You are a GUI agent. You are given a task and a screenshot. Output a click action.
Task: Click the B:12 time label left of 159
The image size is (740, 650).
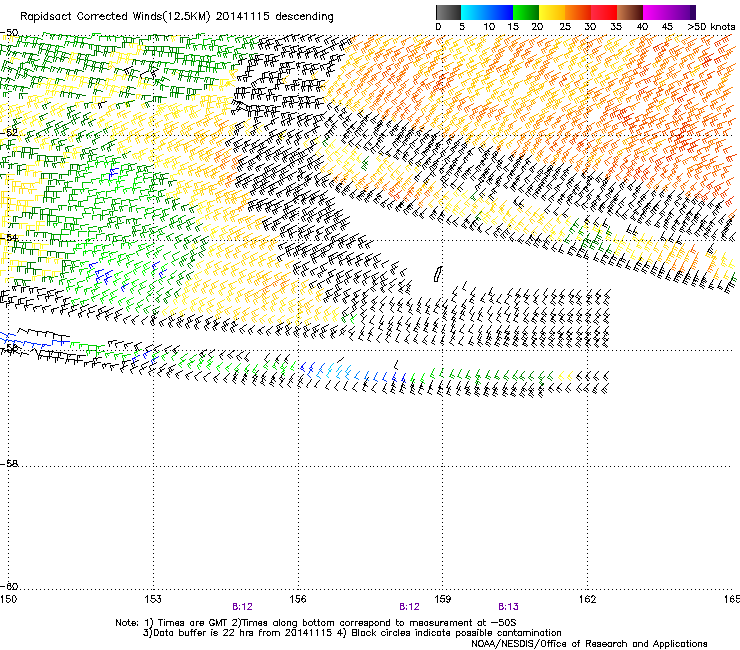[x=409, y=607]
